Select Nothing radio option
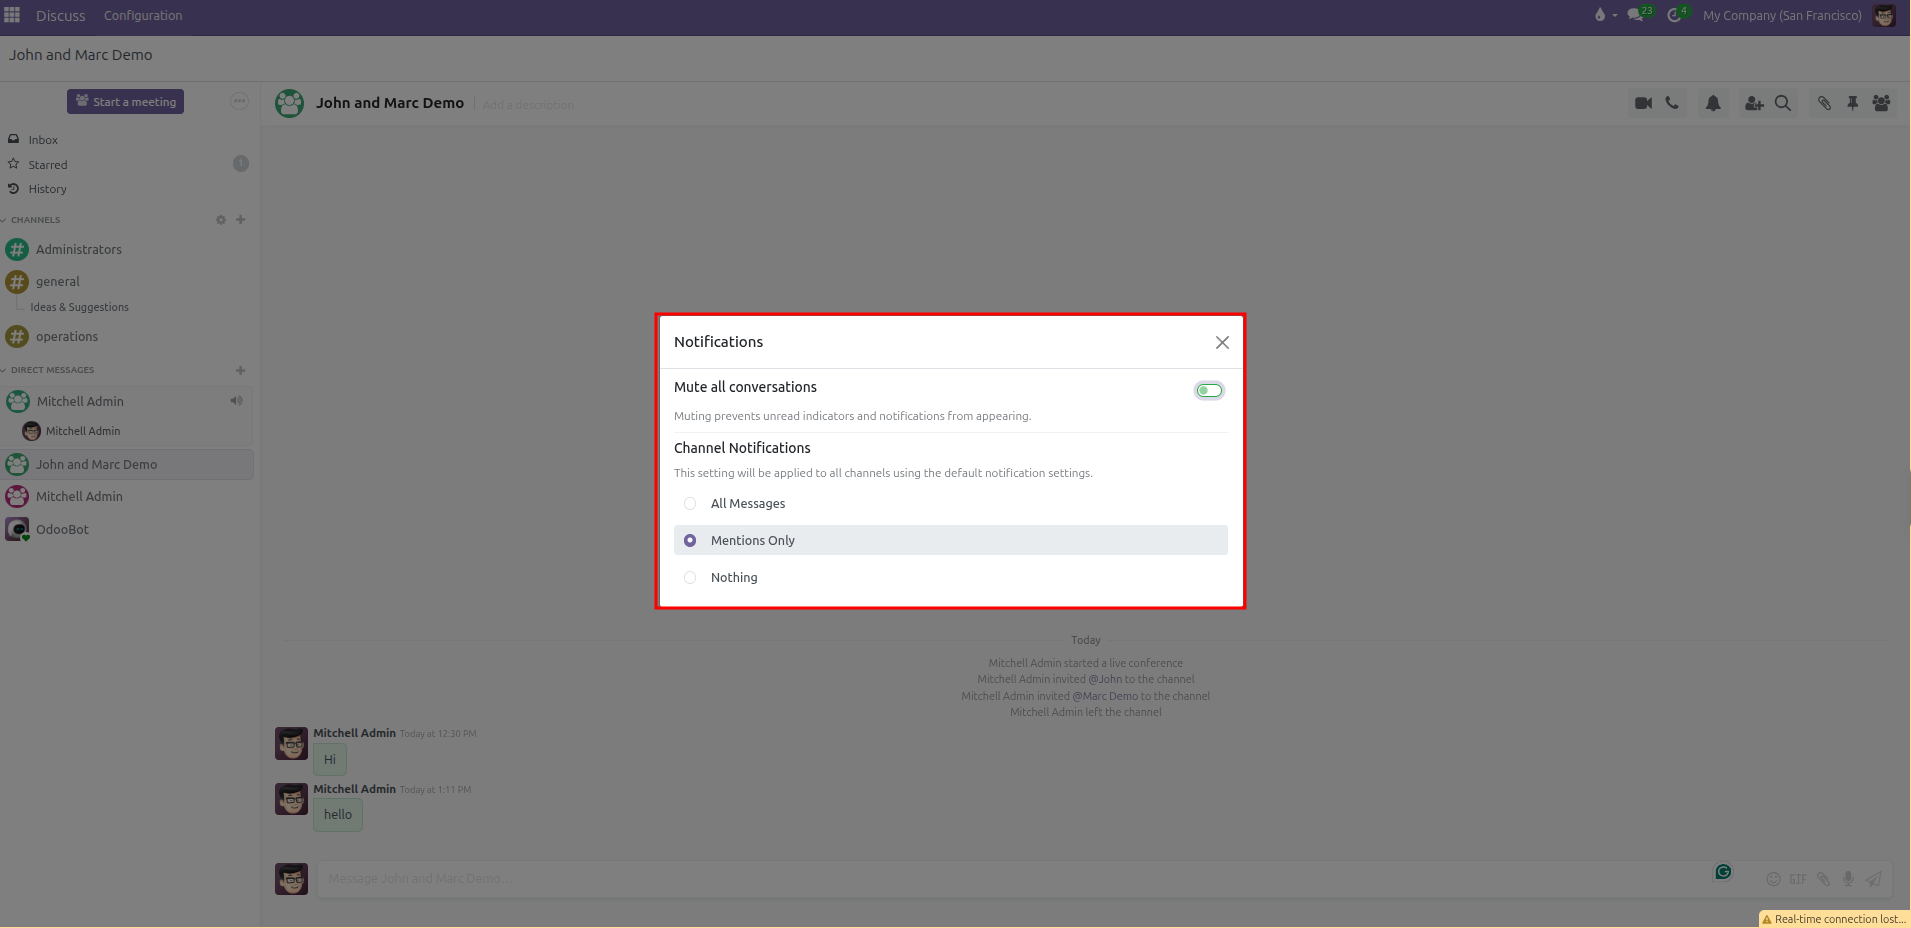The width and height of the screenshot is (1911, 928). pyautogui.click(x=690, y=577)
